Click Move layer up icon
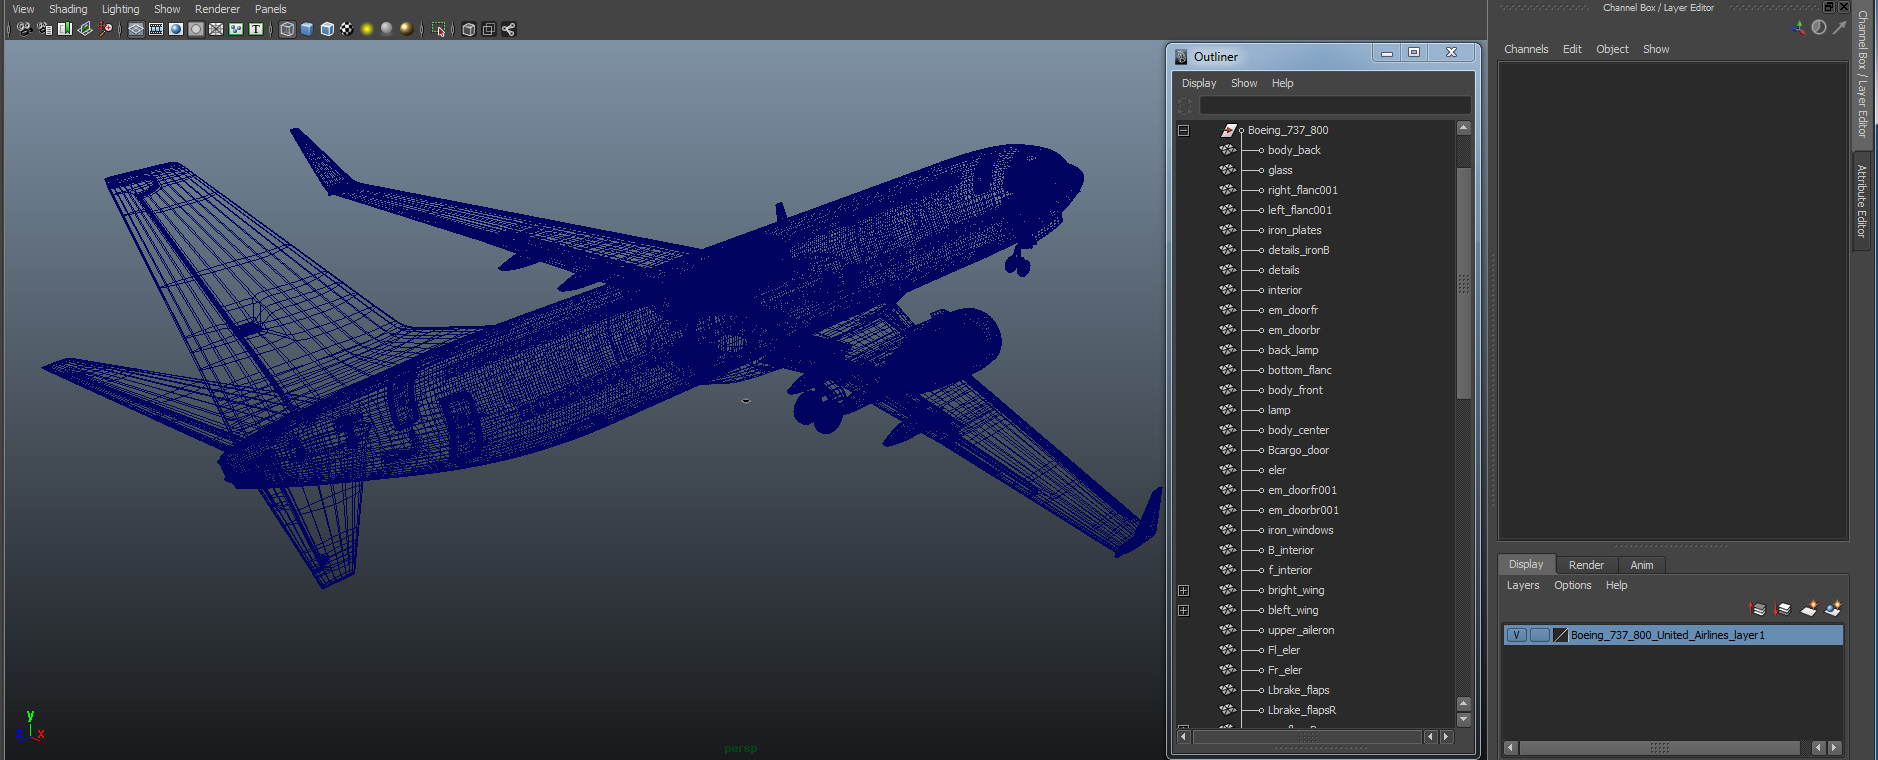1878x760 pixels. (x=1757, y=608)
